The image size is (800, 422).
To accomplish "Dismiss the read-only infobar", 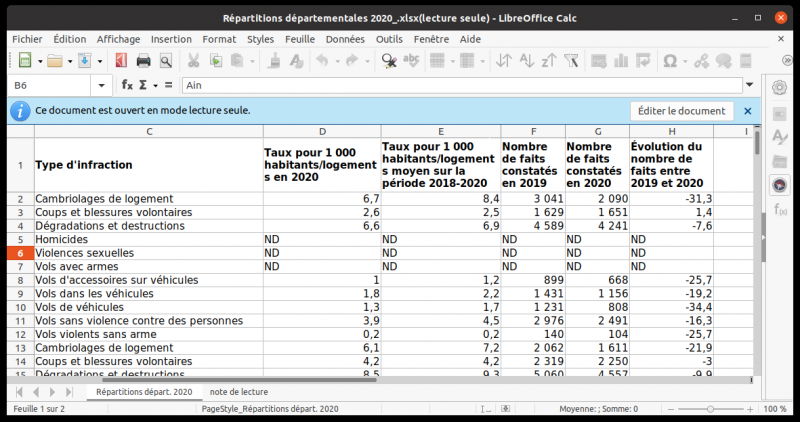I will 747,111.
